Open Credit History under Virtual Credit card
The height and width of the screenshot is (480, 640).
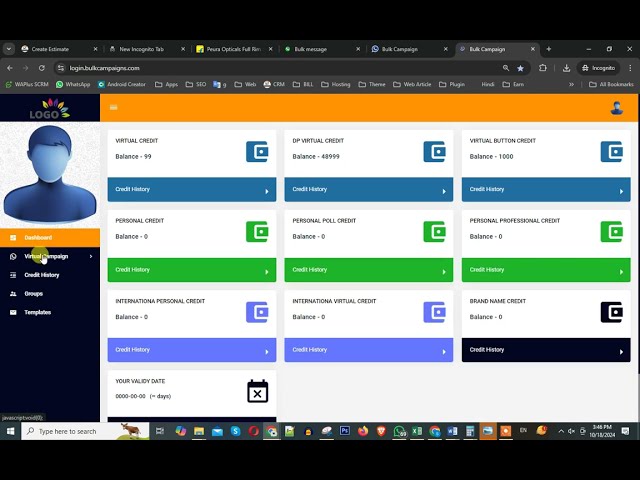click(x=191, y=189)
